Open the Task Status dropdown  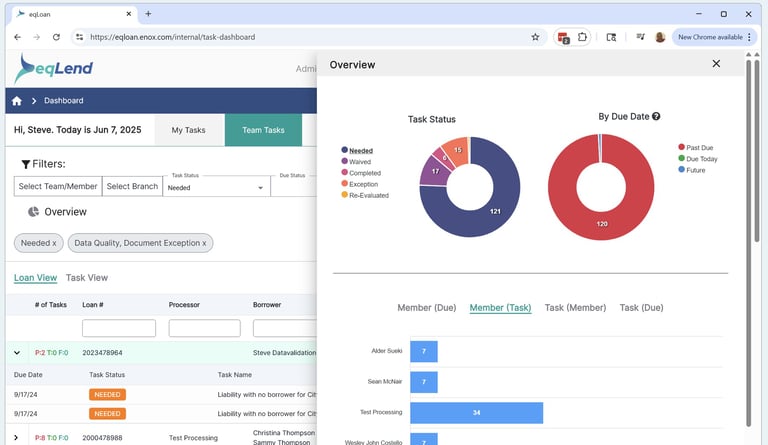[x=216, y=187]
